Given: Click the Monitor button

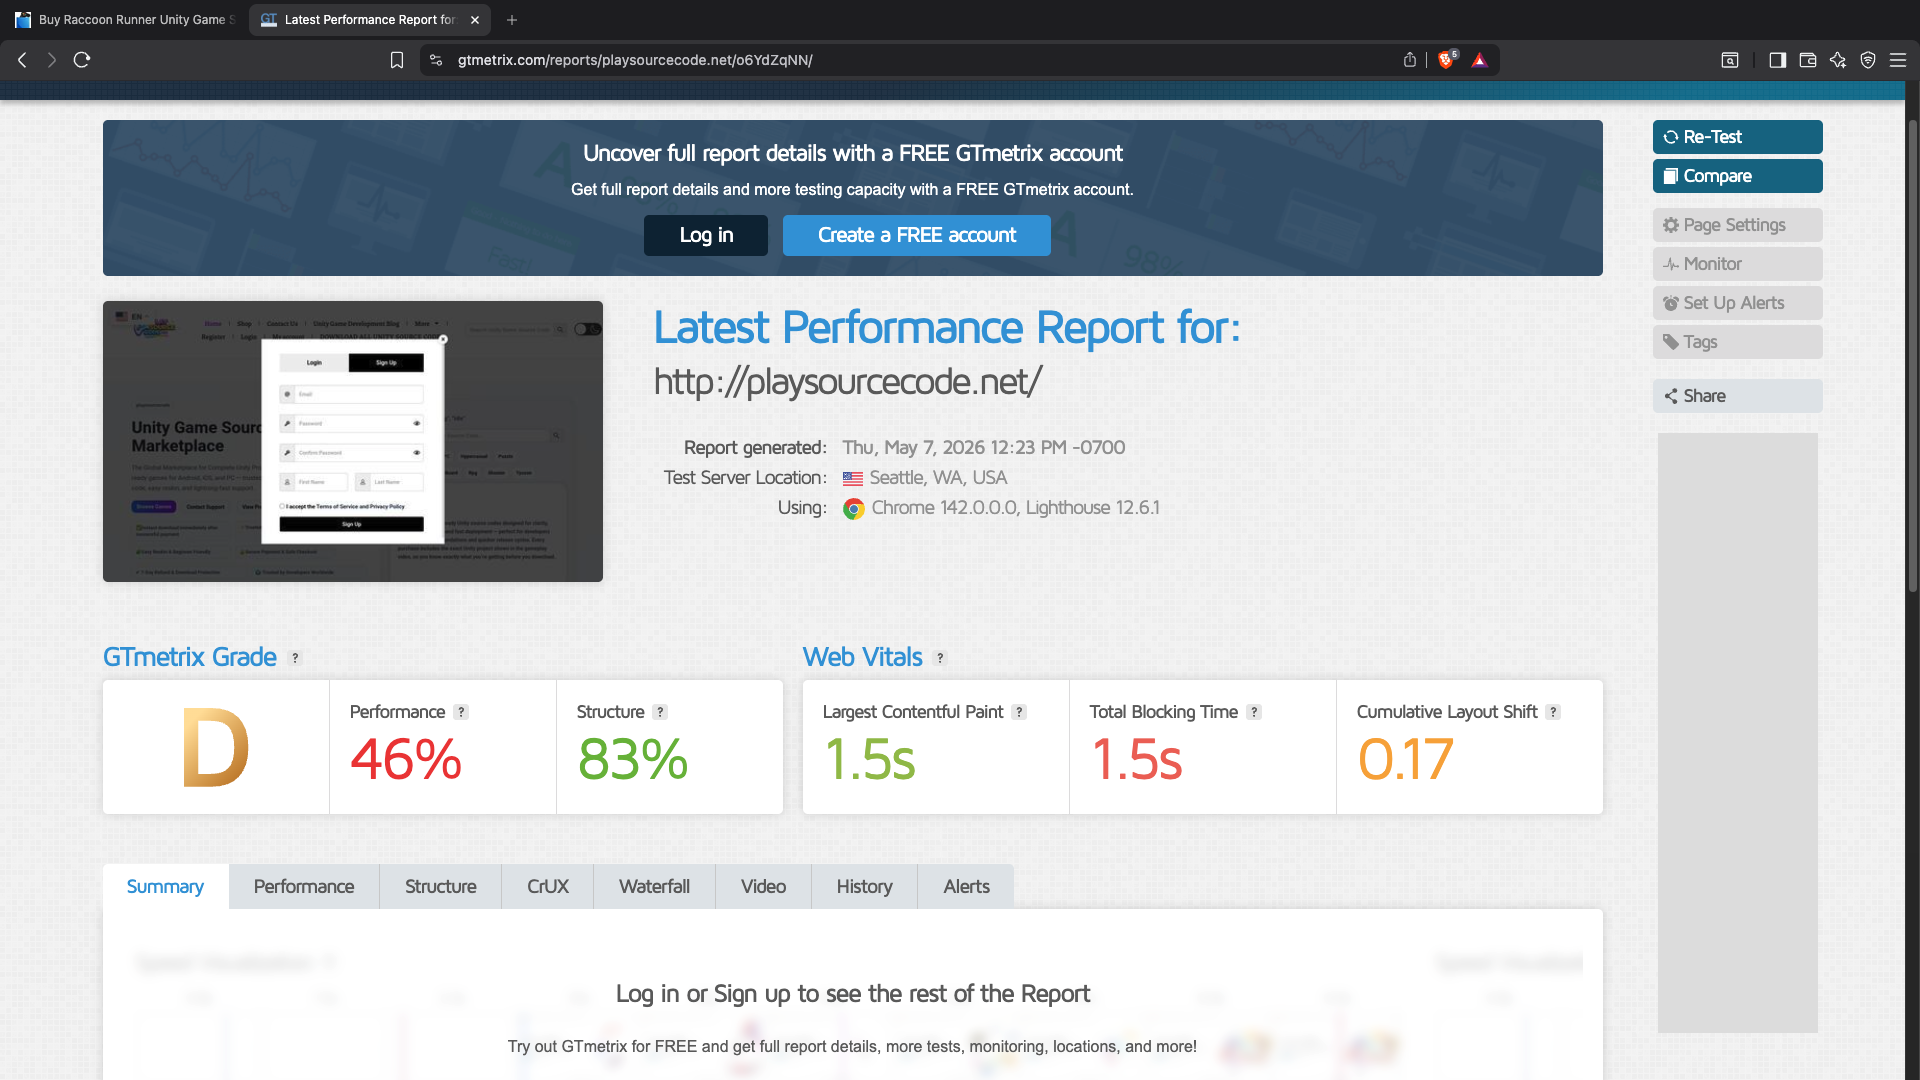Looking at the screenshot, I should pos(1737,264).
